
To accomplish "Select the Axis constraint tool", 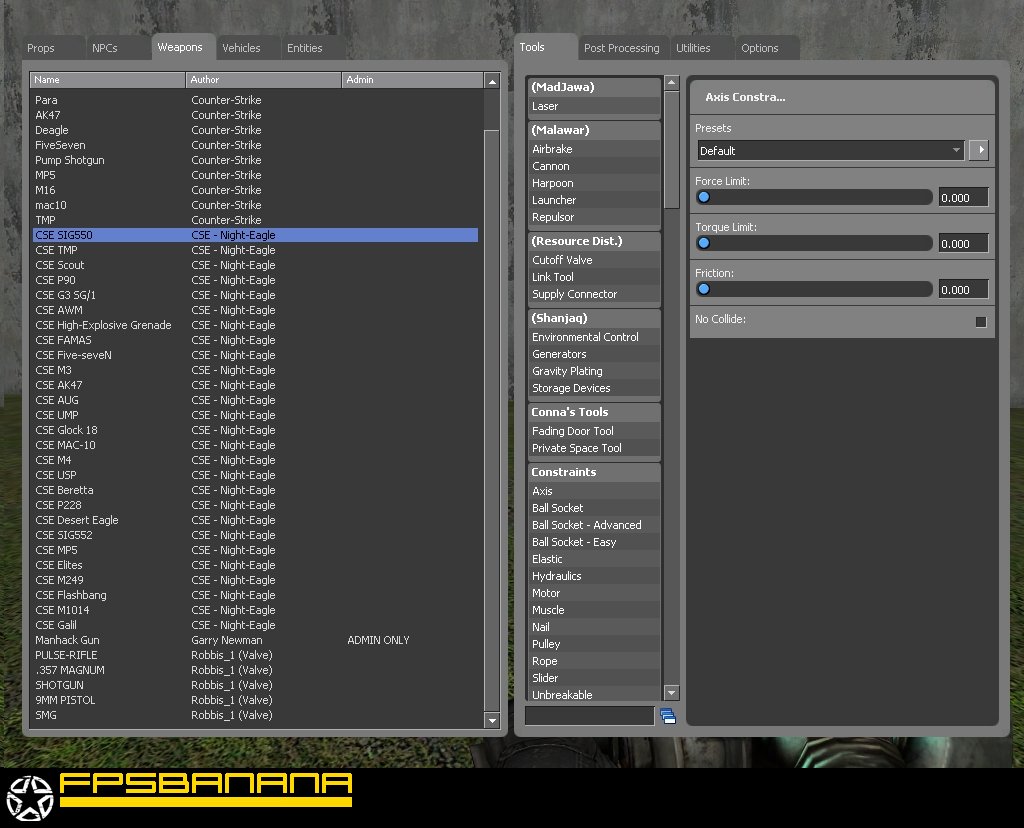I will [594, 491].
